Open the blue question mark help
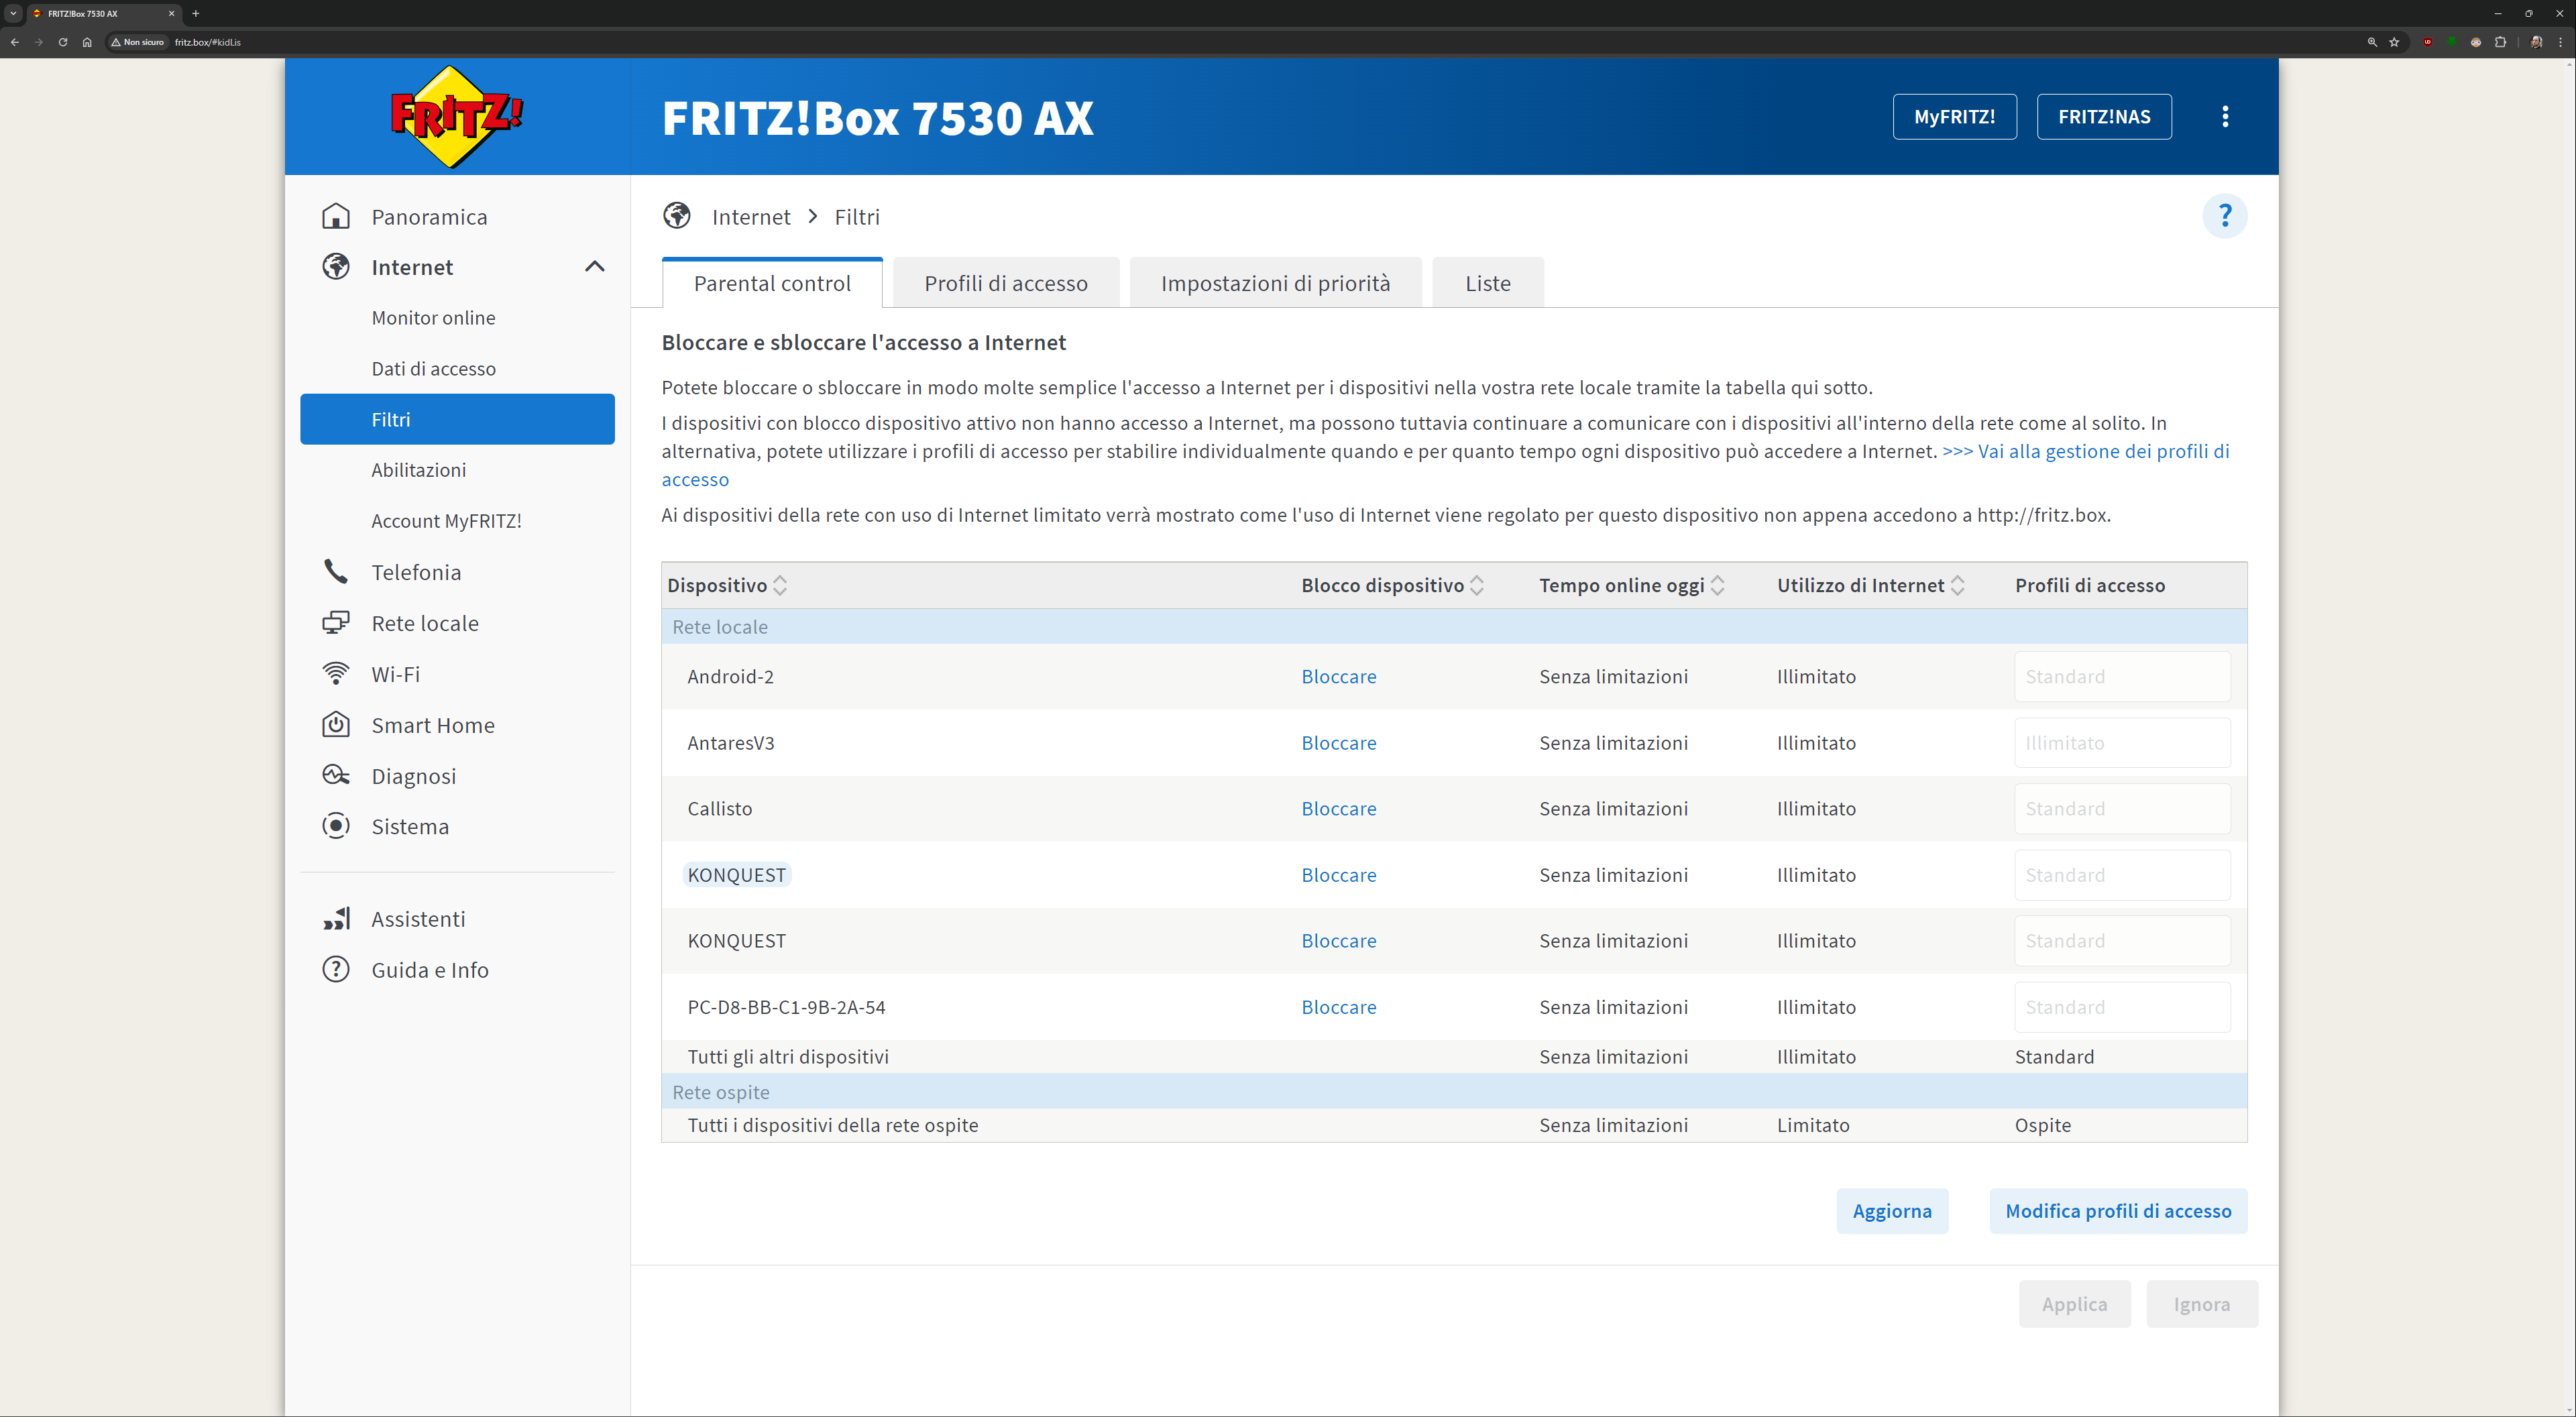 coord(2224,216)
